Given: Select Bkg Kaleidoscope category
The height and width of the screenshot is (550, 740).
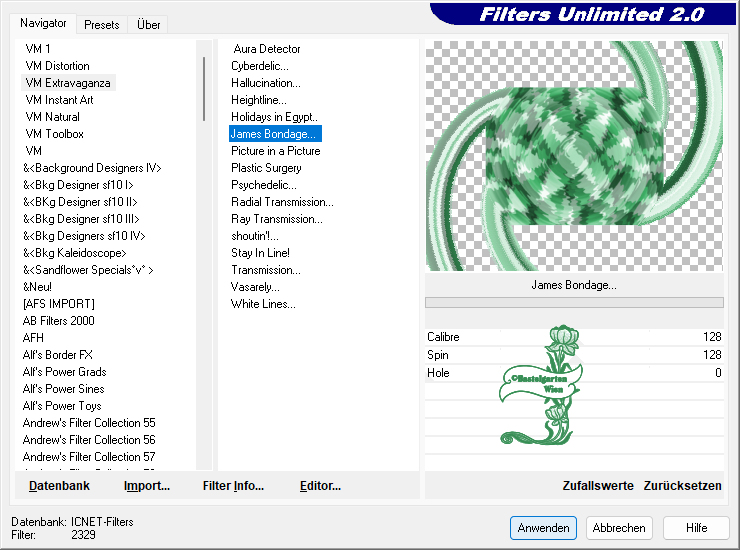Looking at the screenshot, I should click(75, 253).
